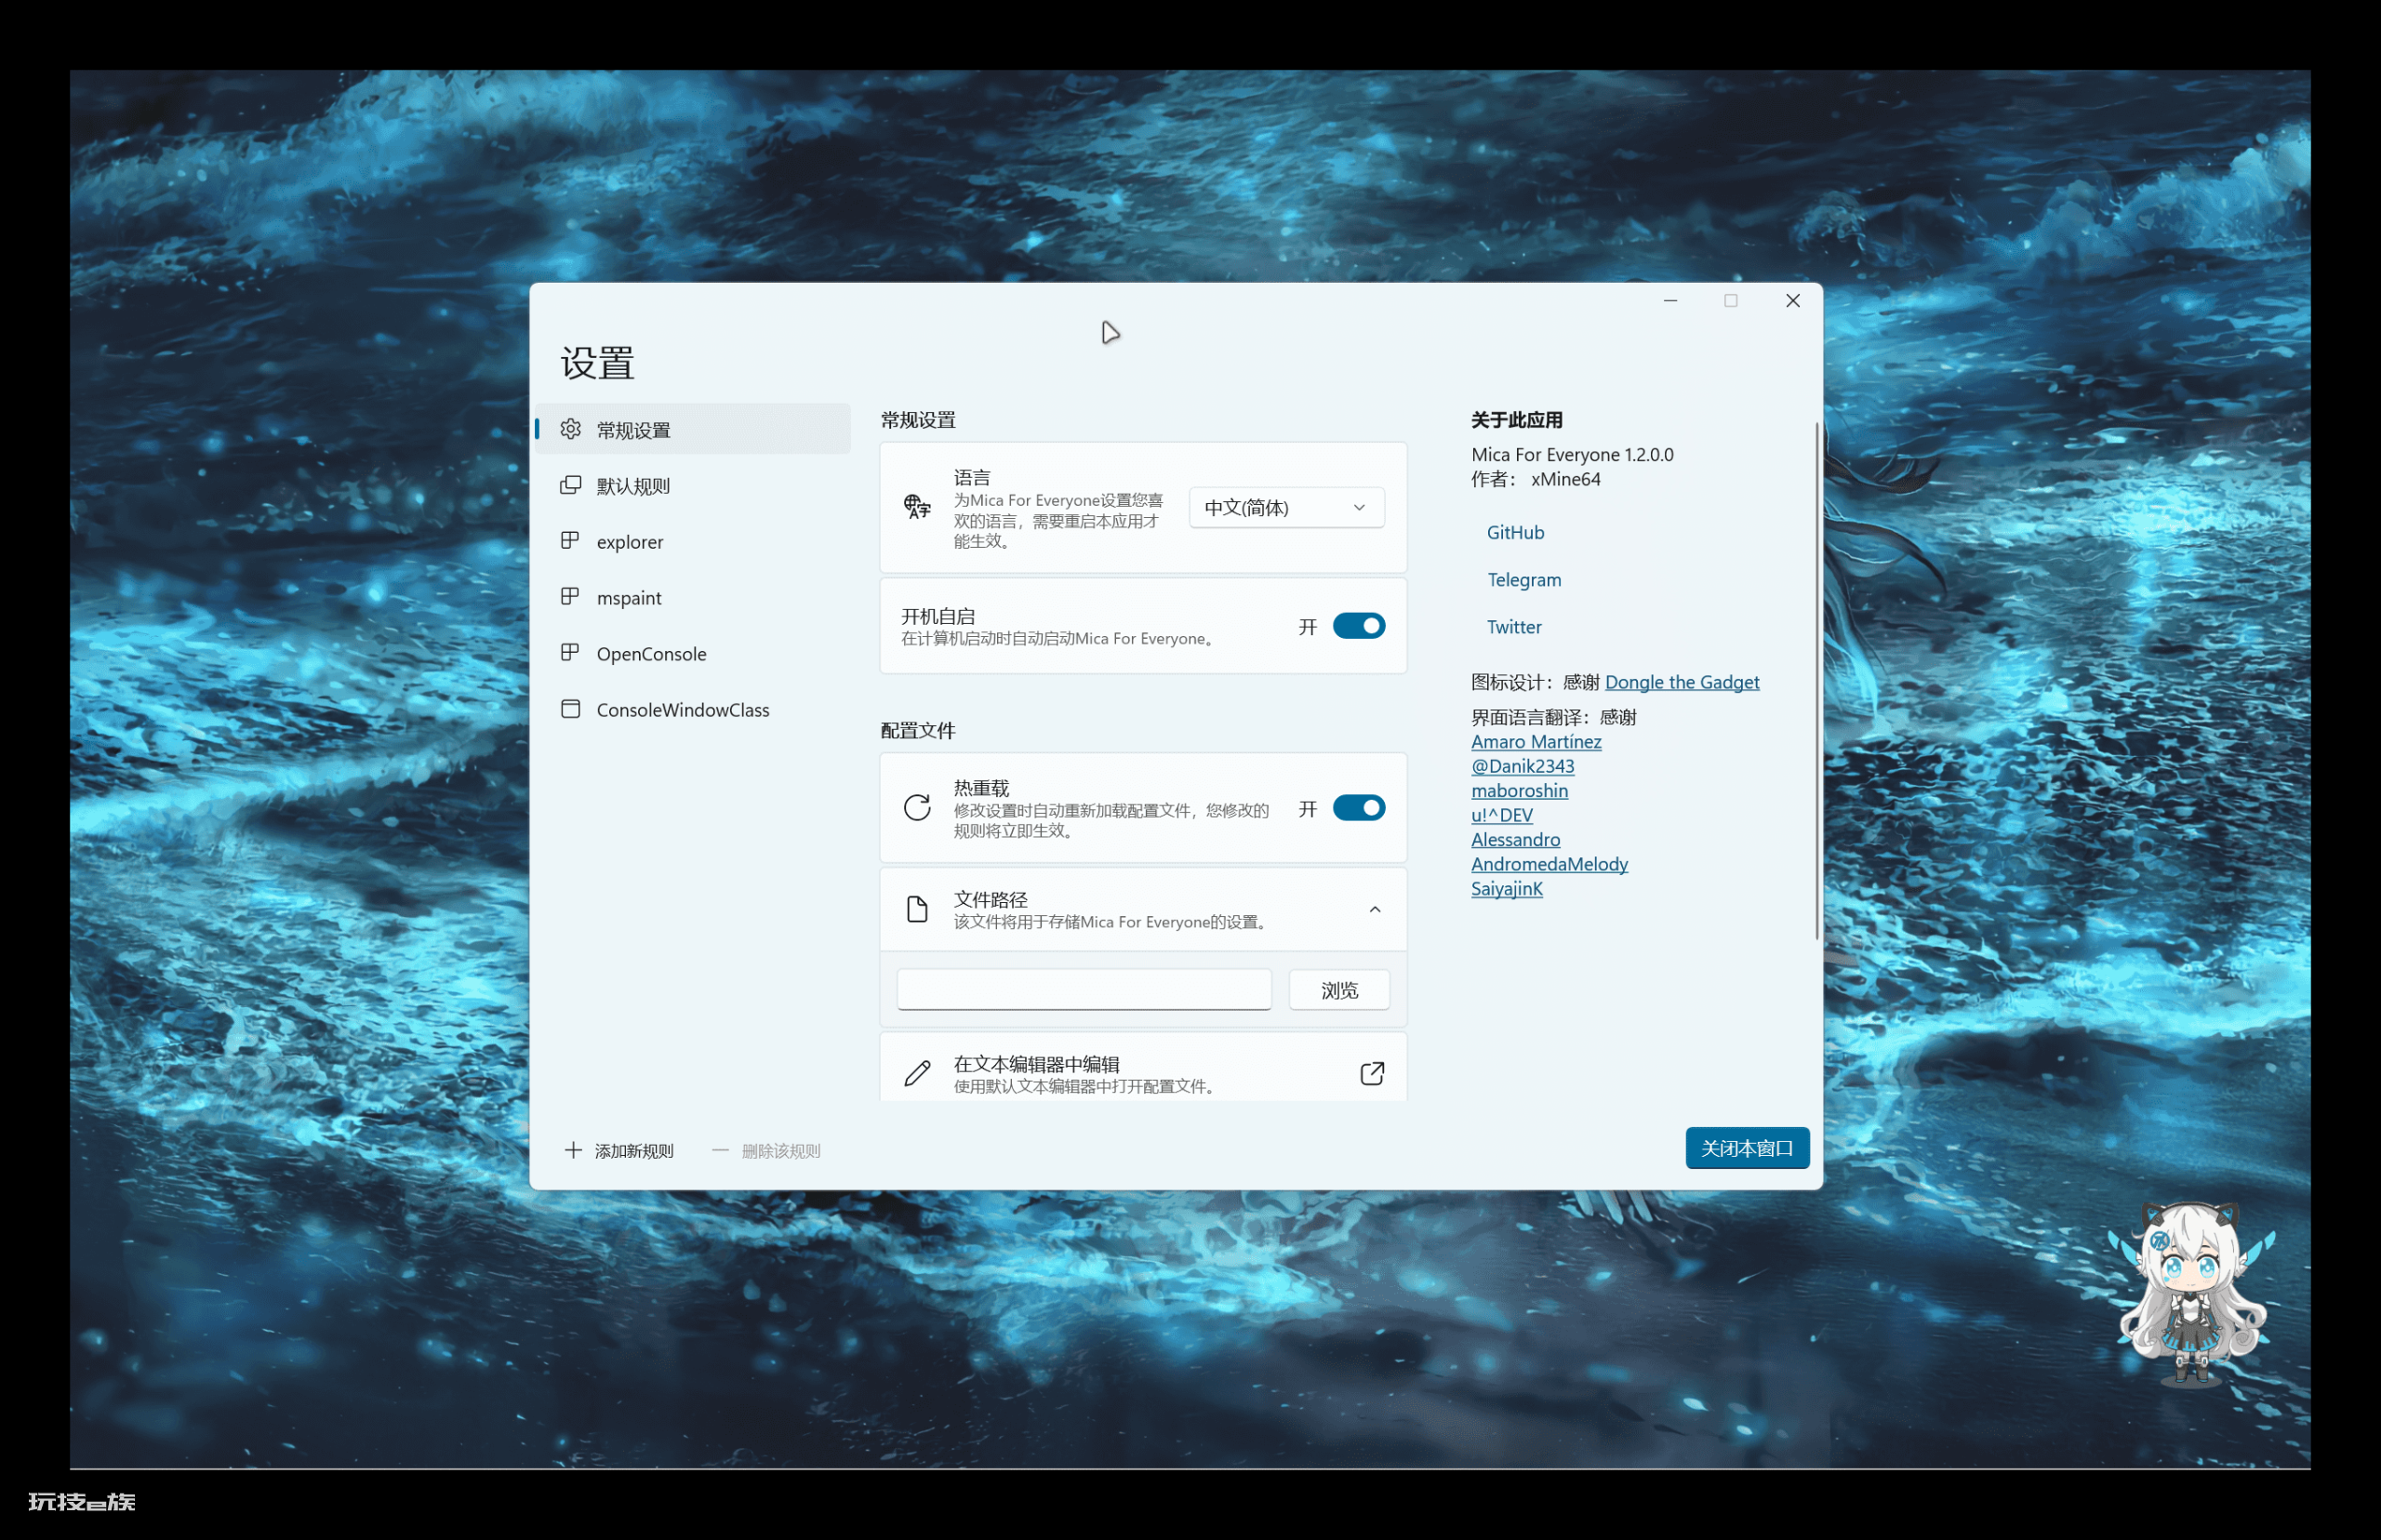Image resolution: width=2381 pixels, height=1540 pixels.
Task: Open the Alessandro link
Action: [1515, 839]
